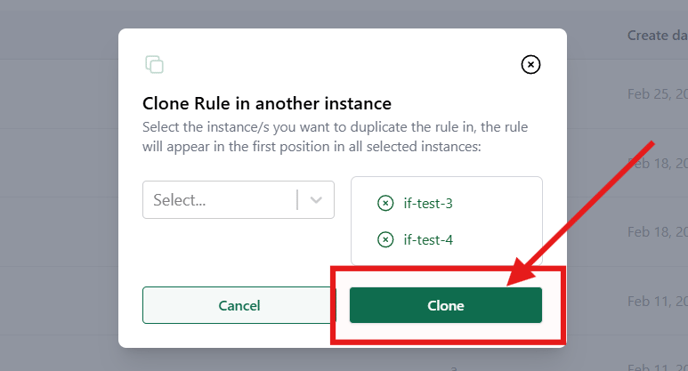Click the clone rule icon above title
Image resolution: width=688 pixels, height=371 pixels.
point(154,64)
